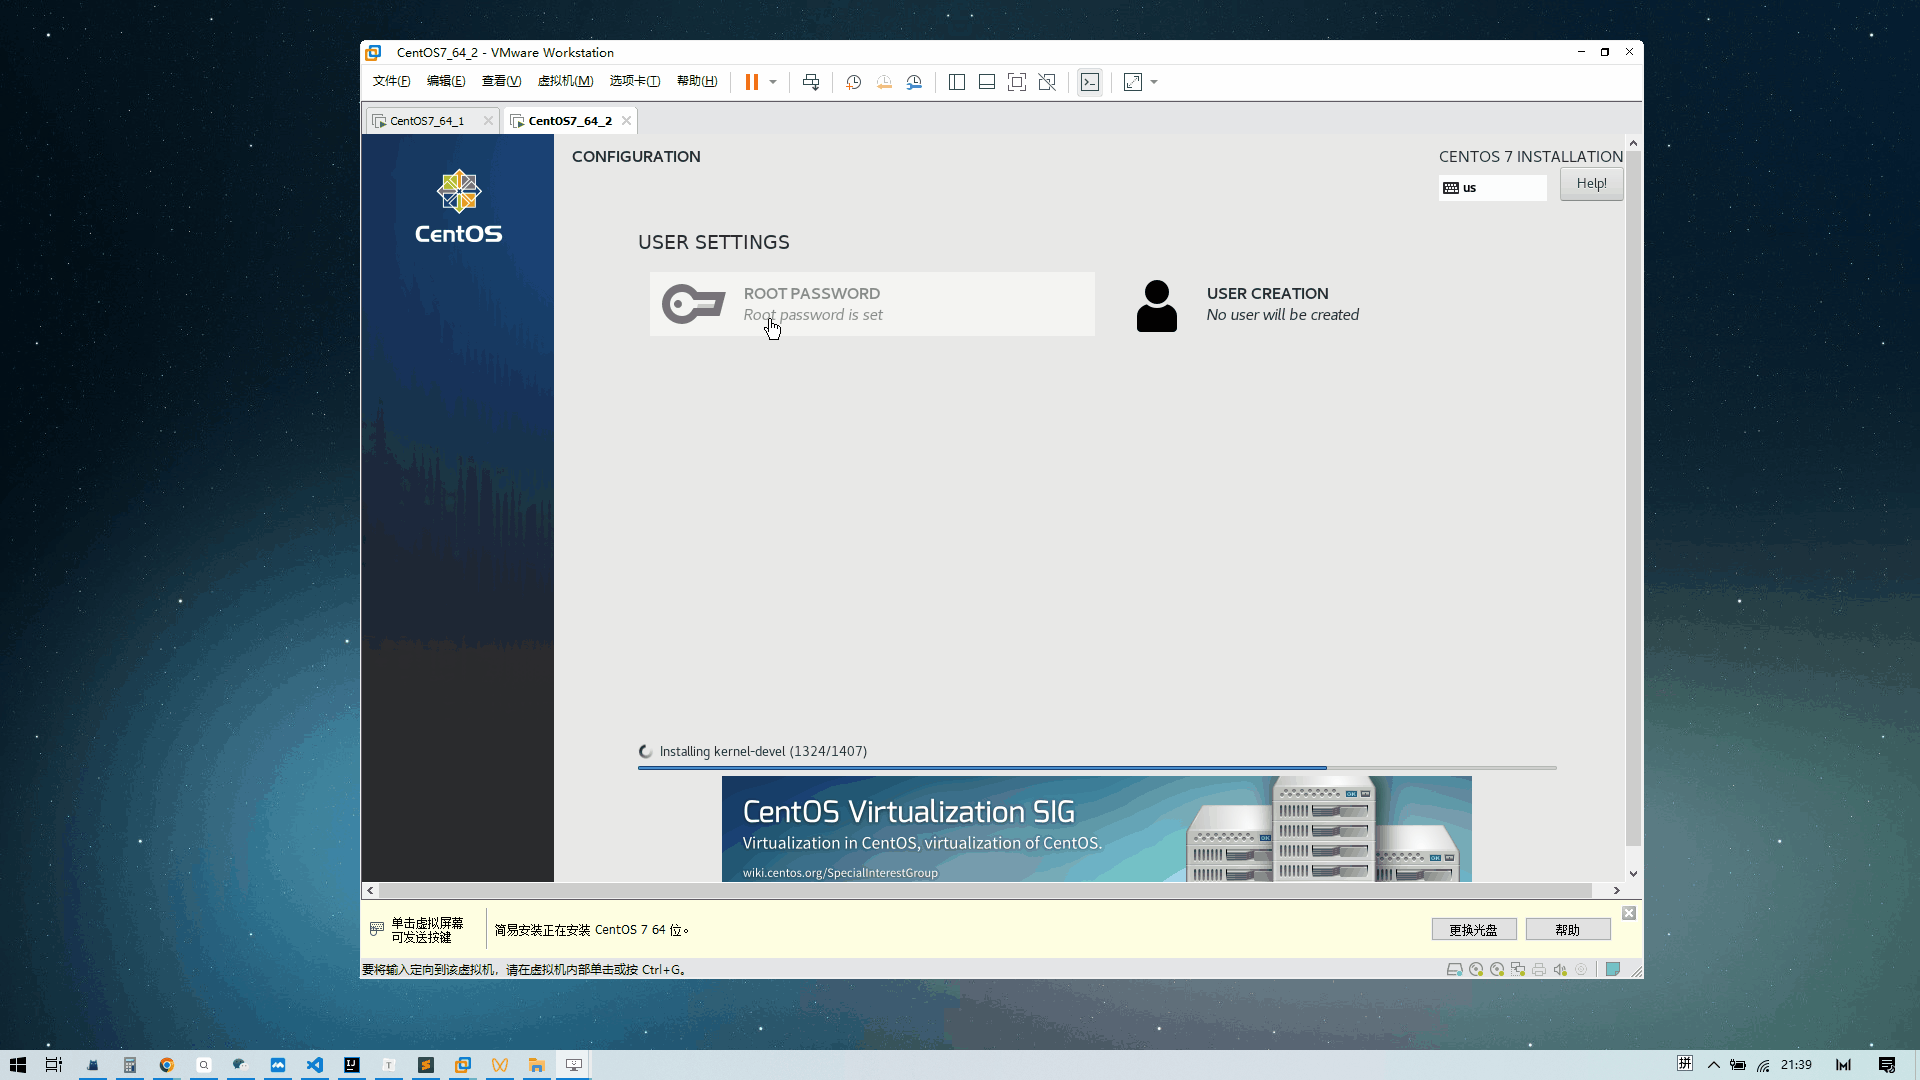Image resolution: width=1920 pixels, height=1080 pixels.
Task: Click the Help! button in installer
Action: coord(1591,184)
